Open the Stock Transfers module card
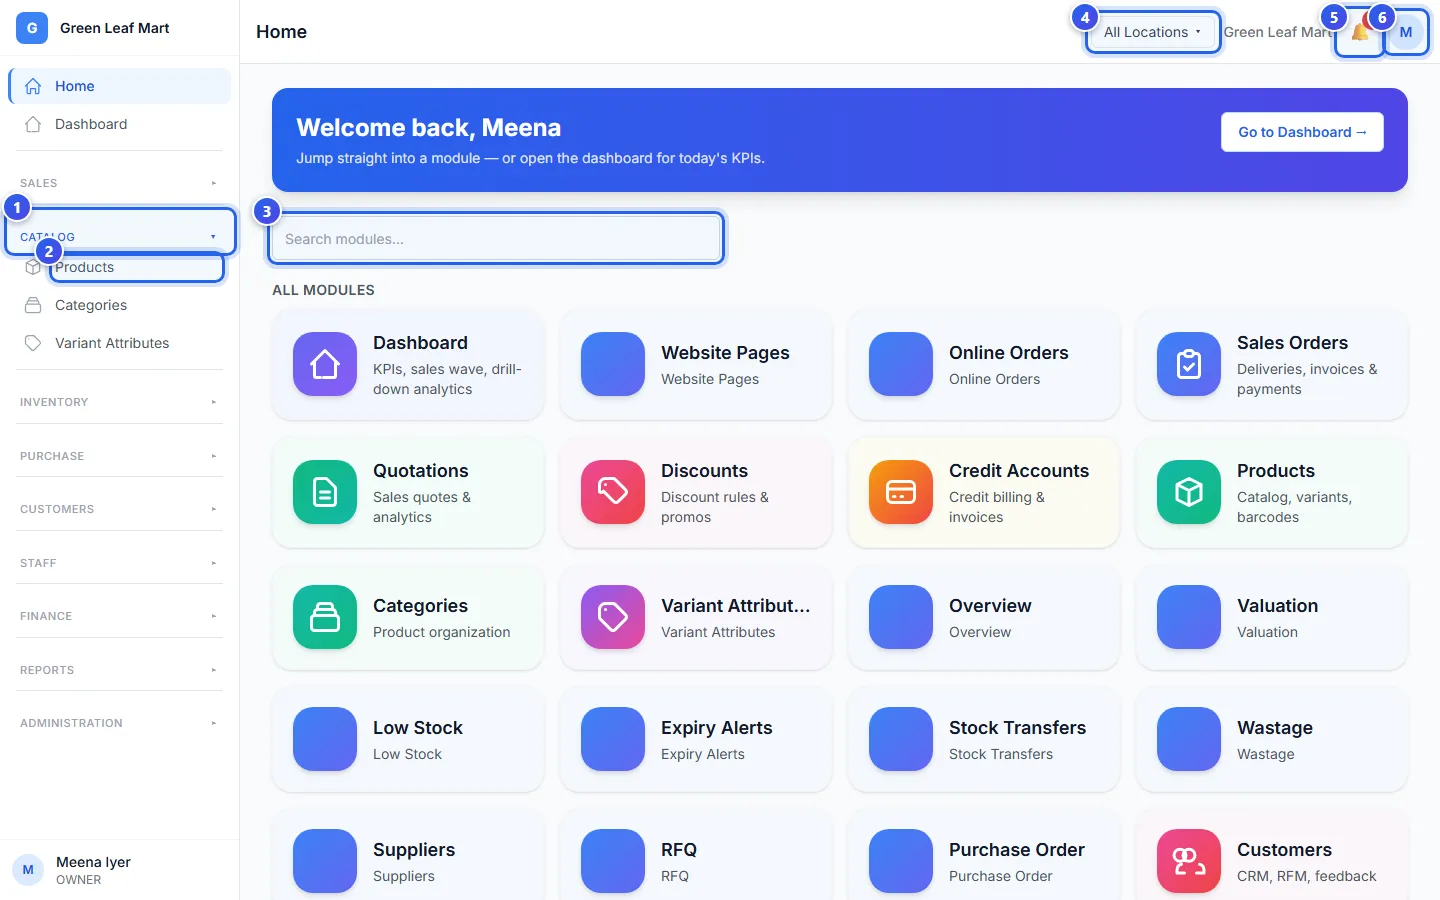This screenshot has width=1440, height=900. pos(984,739)
